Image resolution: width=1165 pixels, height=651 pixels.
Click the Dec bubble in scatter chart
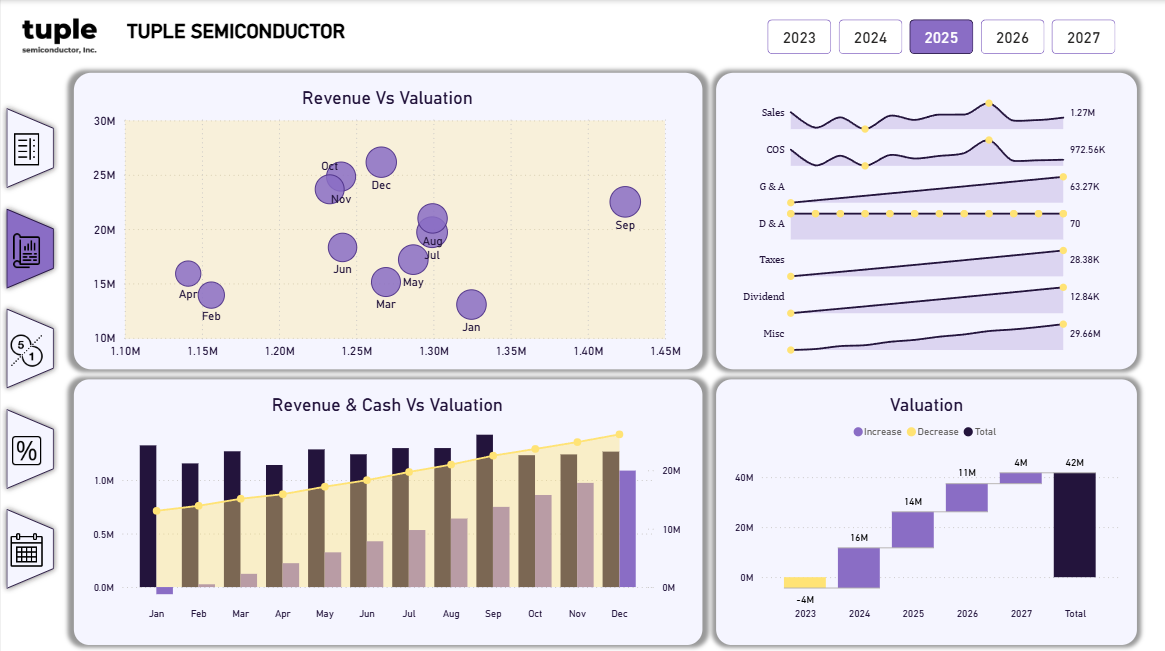click(381, 162)
